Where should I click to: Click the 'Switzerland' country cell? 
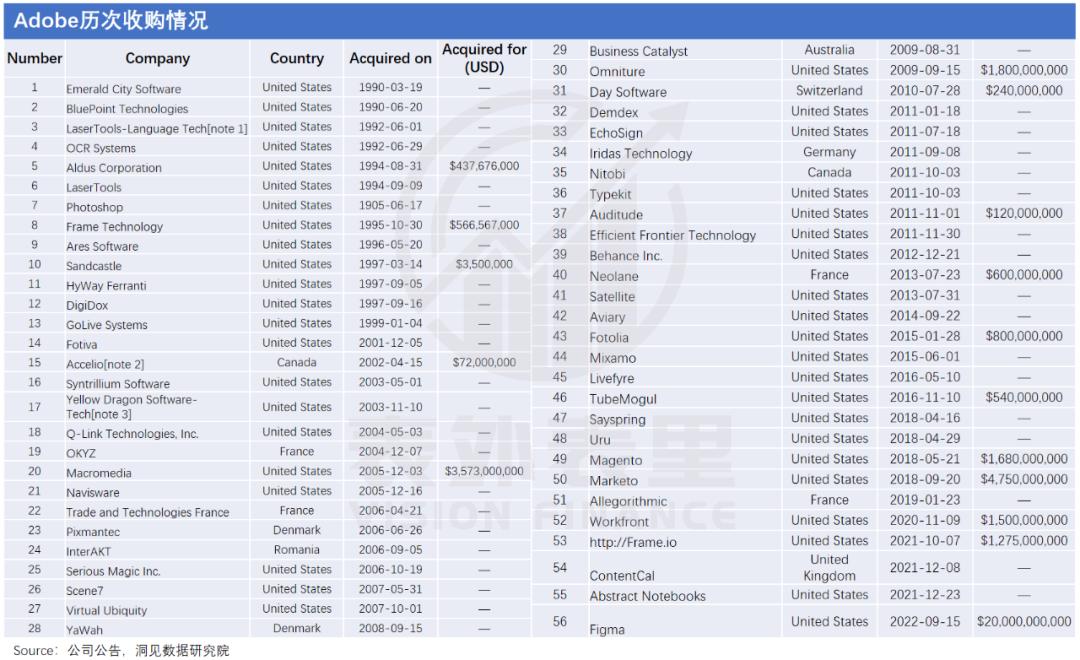pos(829,91)
